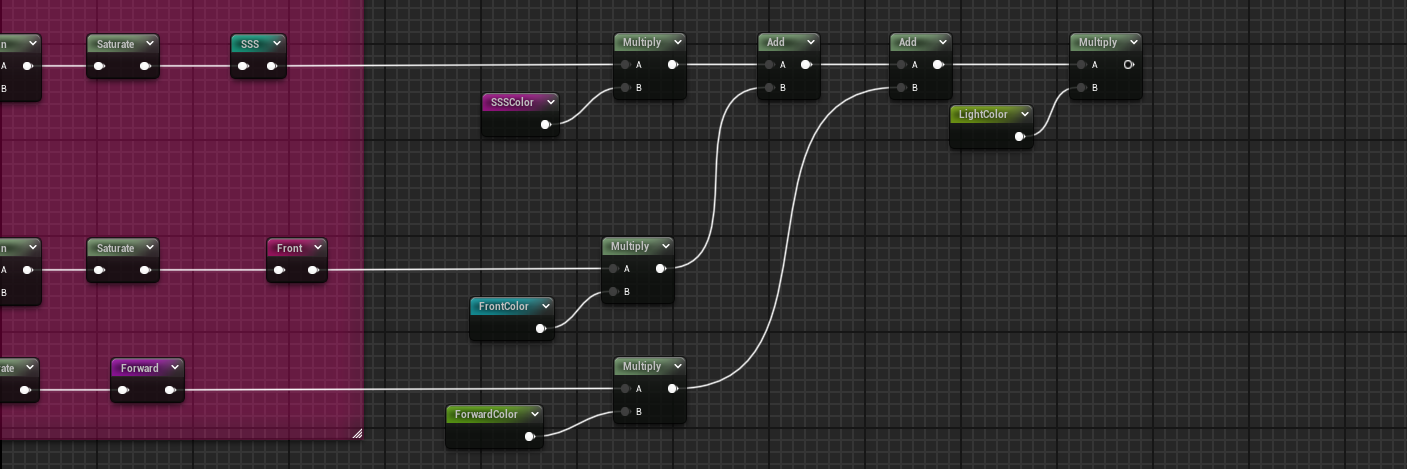
Task: Select the LightColor node title
Action: [x=982, y=114]
